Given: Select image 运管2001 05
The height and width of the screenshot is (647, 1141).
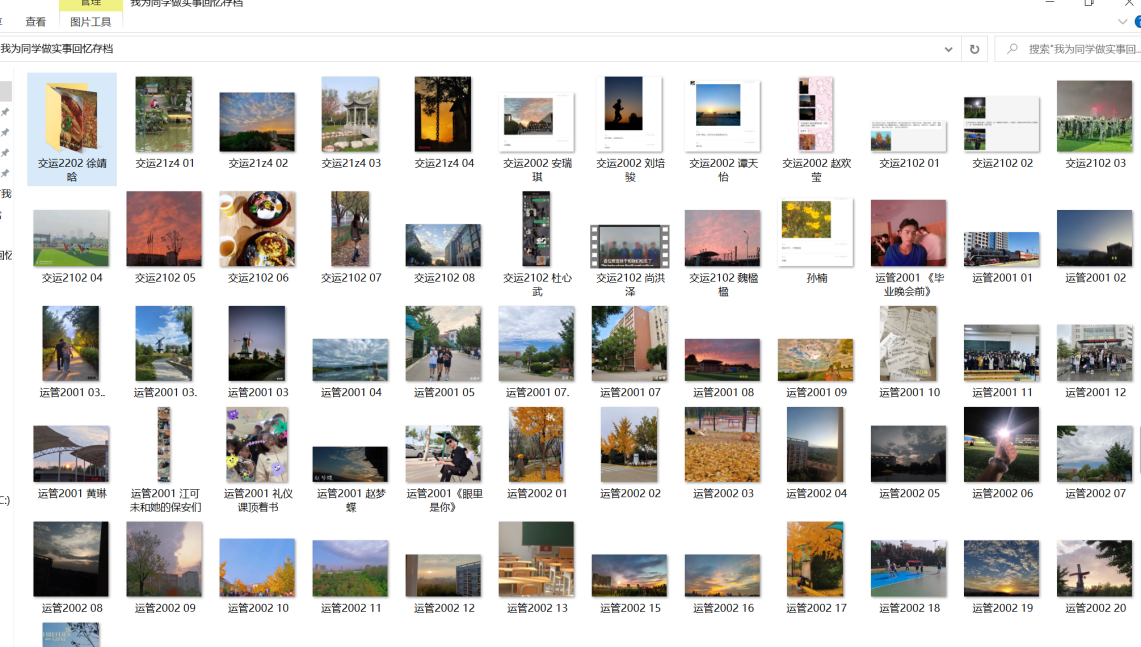Looking at the screenshot, I should click(x=444, y=344).
